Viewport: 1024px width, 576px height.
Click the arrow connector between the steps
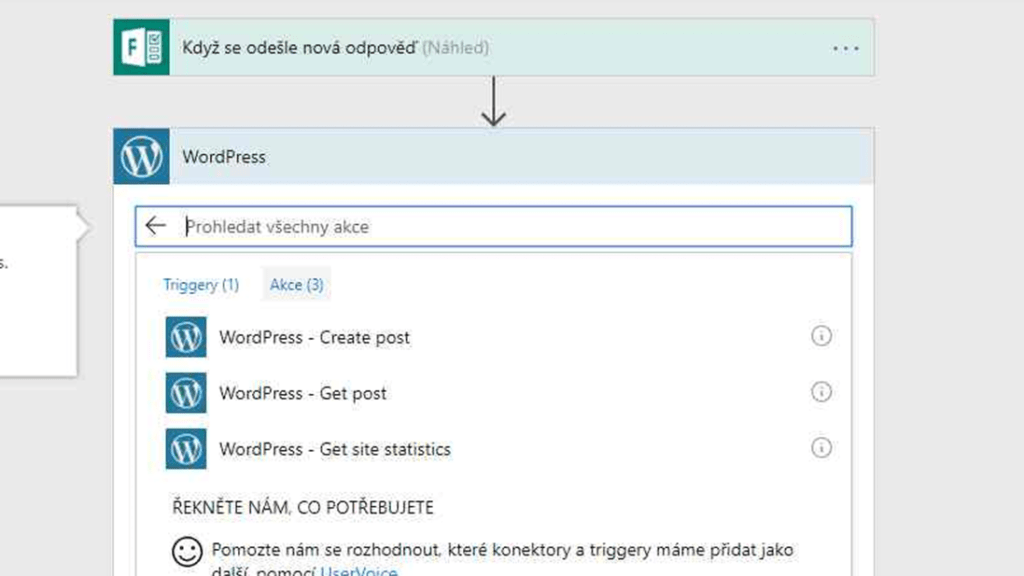tap(493, 102)
